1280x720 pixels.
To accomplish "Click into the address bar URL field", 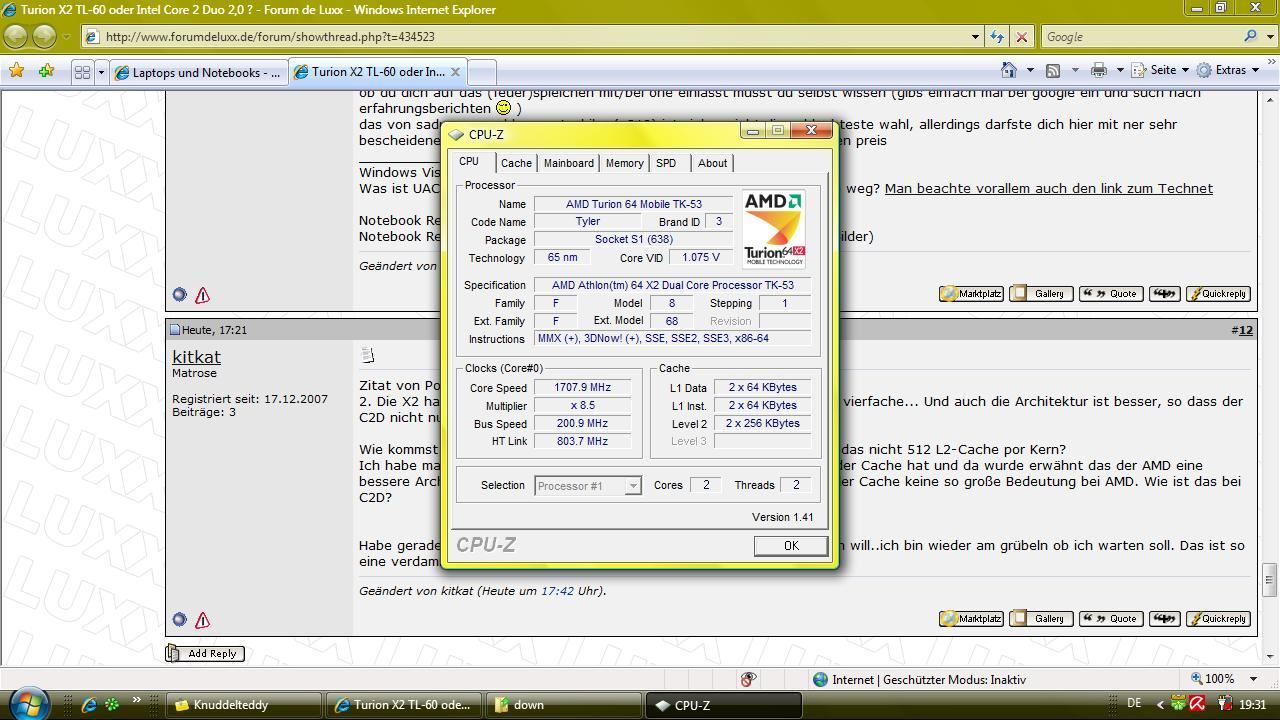I will coord(525,36).
